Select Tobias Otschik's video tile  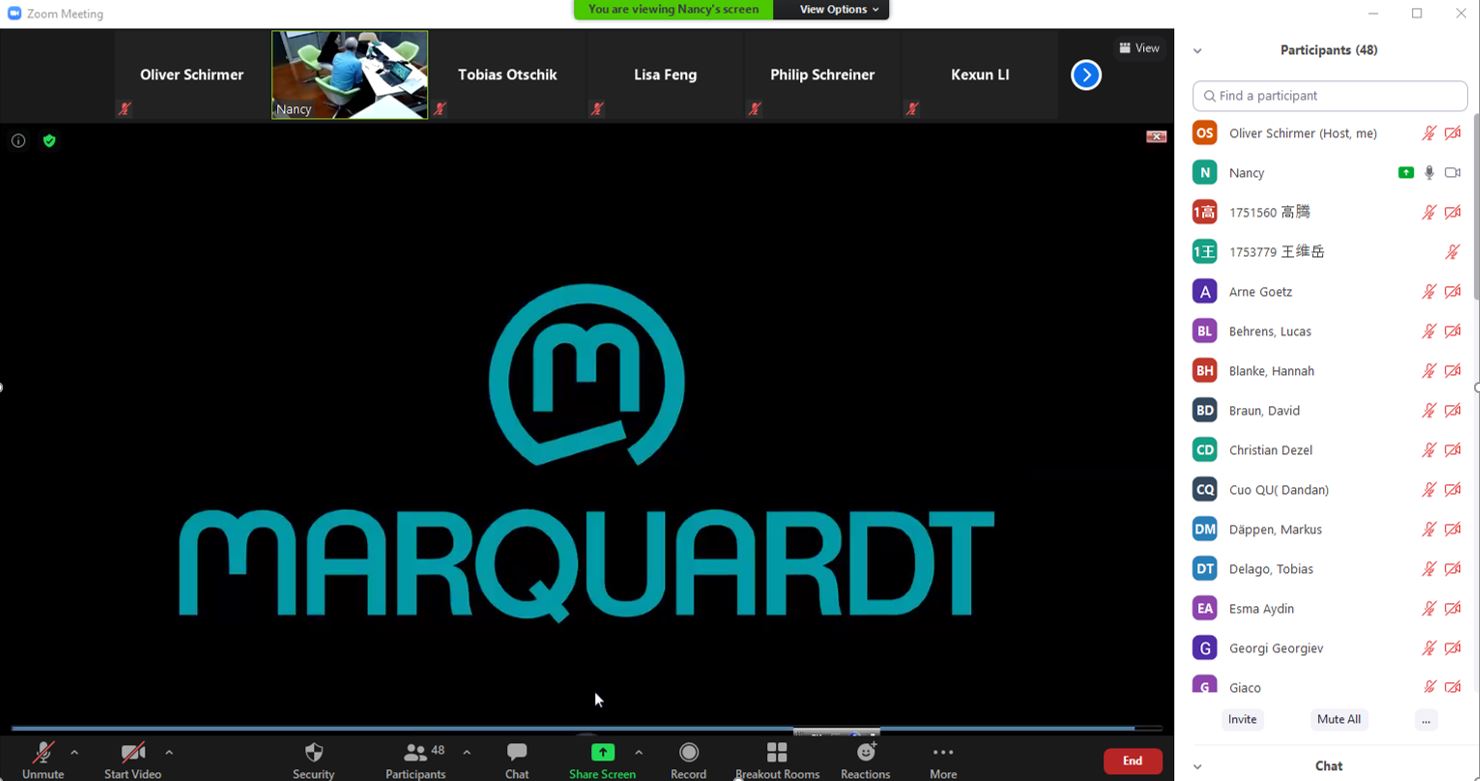pyautogui.click(x=507, y=75)
